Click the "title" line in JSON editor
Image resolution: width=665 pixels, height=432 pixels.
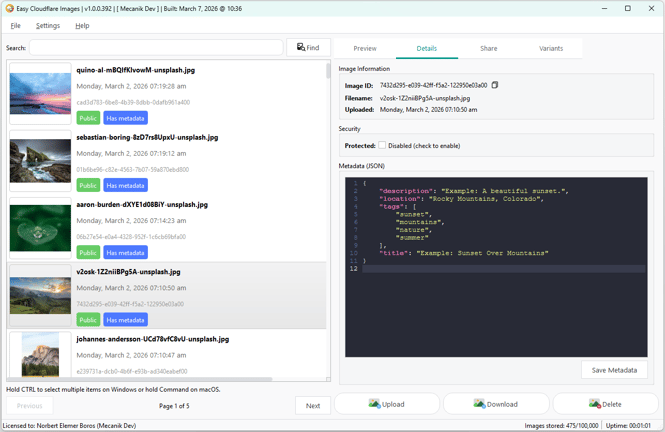464,253
